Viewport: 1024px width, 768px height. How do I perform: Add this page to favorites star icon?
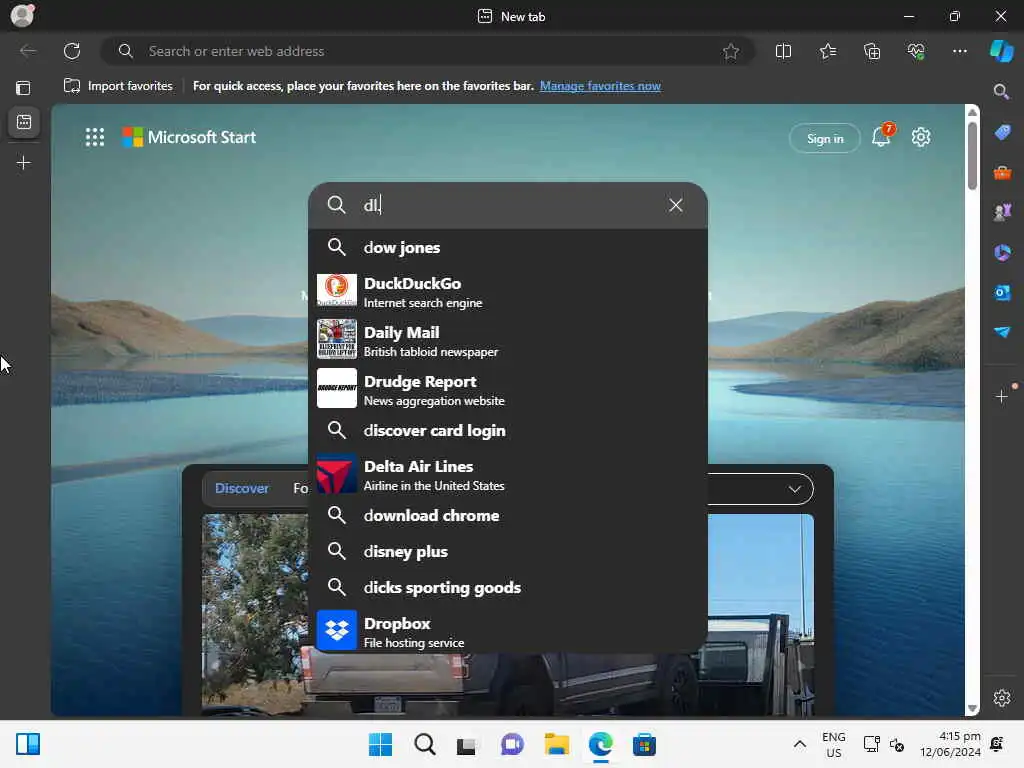coord(731,51)
